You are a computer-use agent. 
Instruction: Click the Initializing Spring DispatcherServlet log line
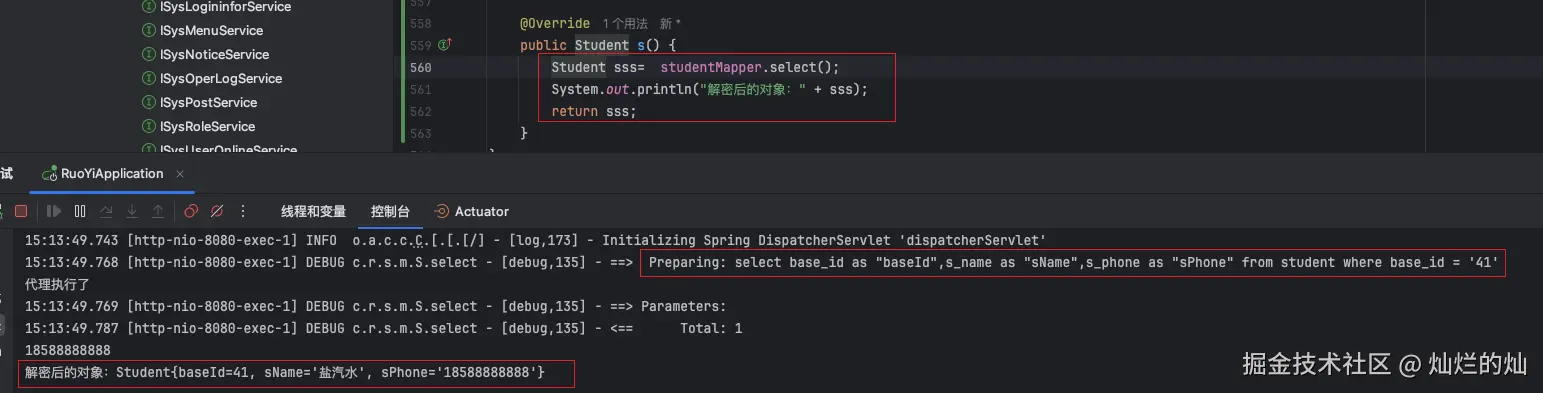pos(535,241)
